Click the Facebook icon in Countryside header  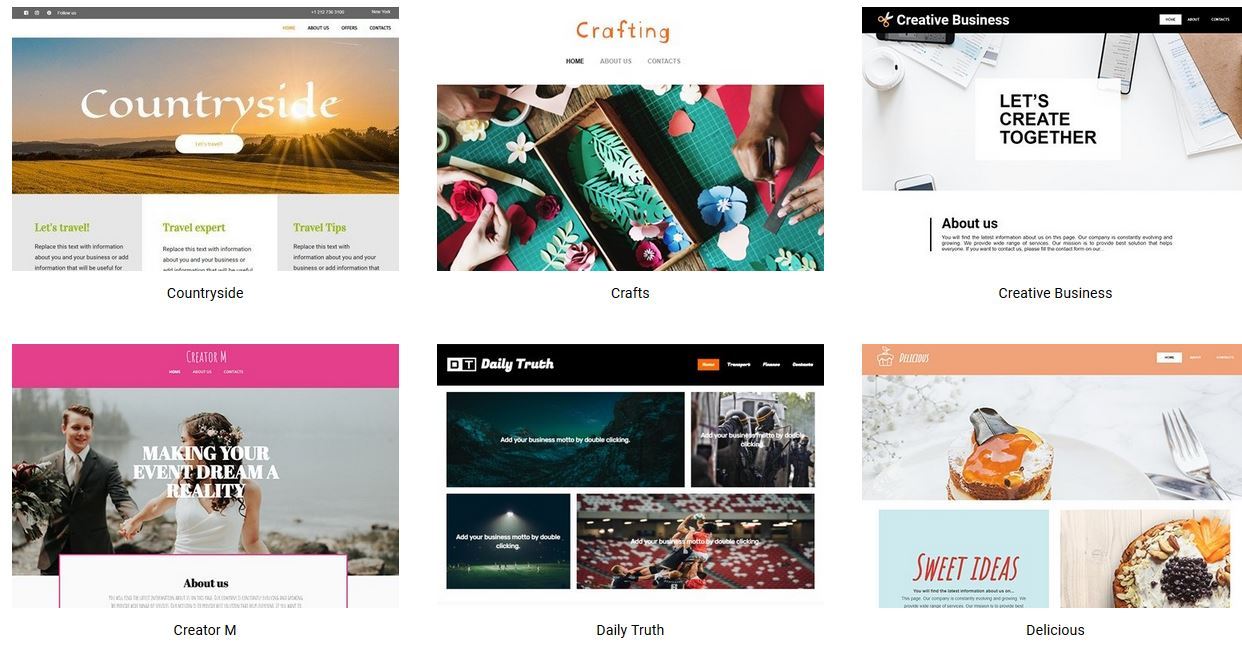[x=26, y=13]
